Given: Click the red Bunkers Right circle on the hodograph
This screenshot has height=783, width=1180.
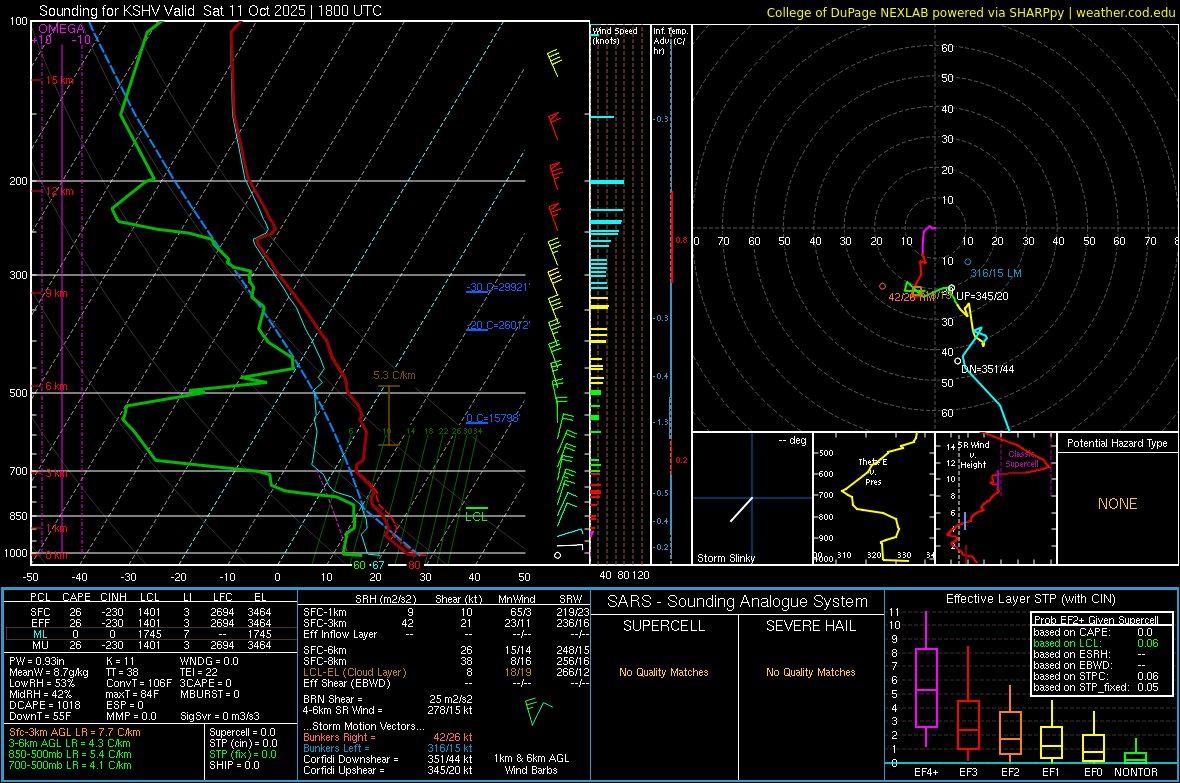Looking at the screenshot, I should coord(883,286).
